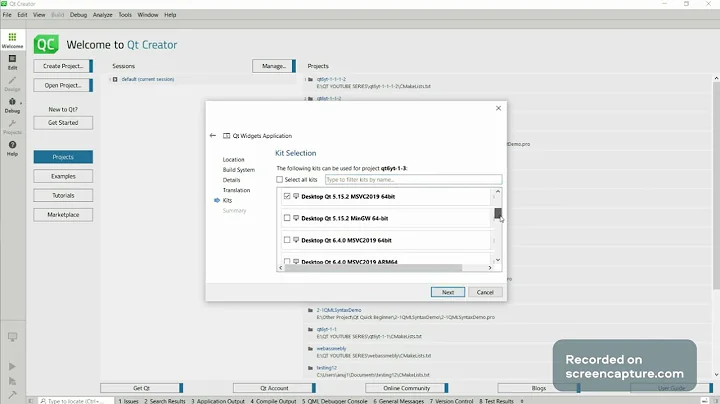The height and width of the screenshot is (404, 720).
Task: Close the Qt Widgets Application dialog
Action: click(498, 108)
